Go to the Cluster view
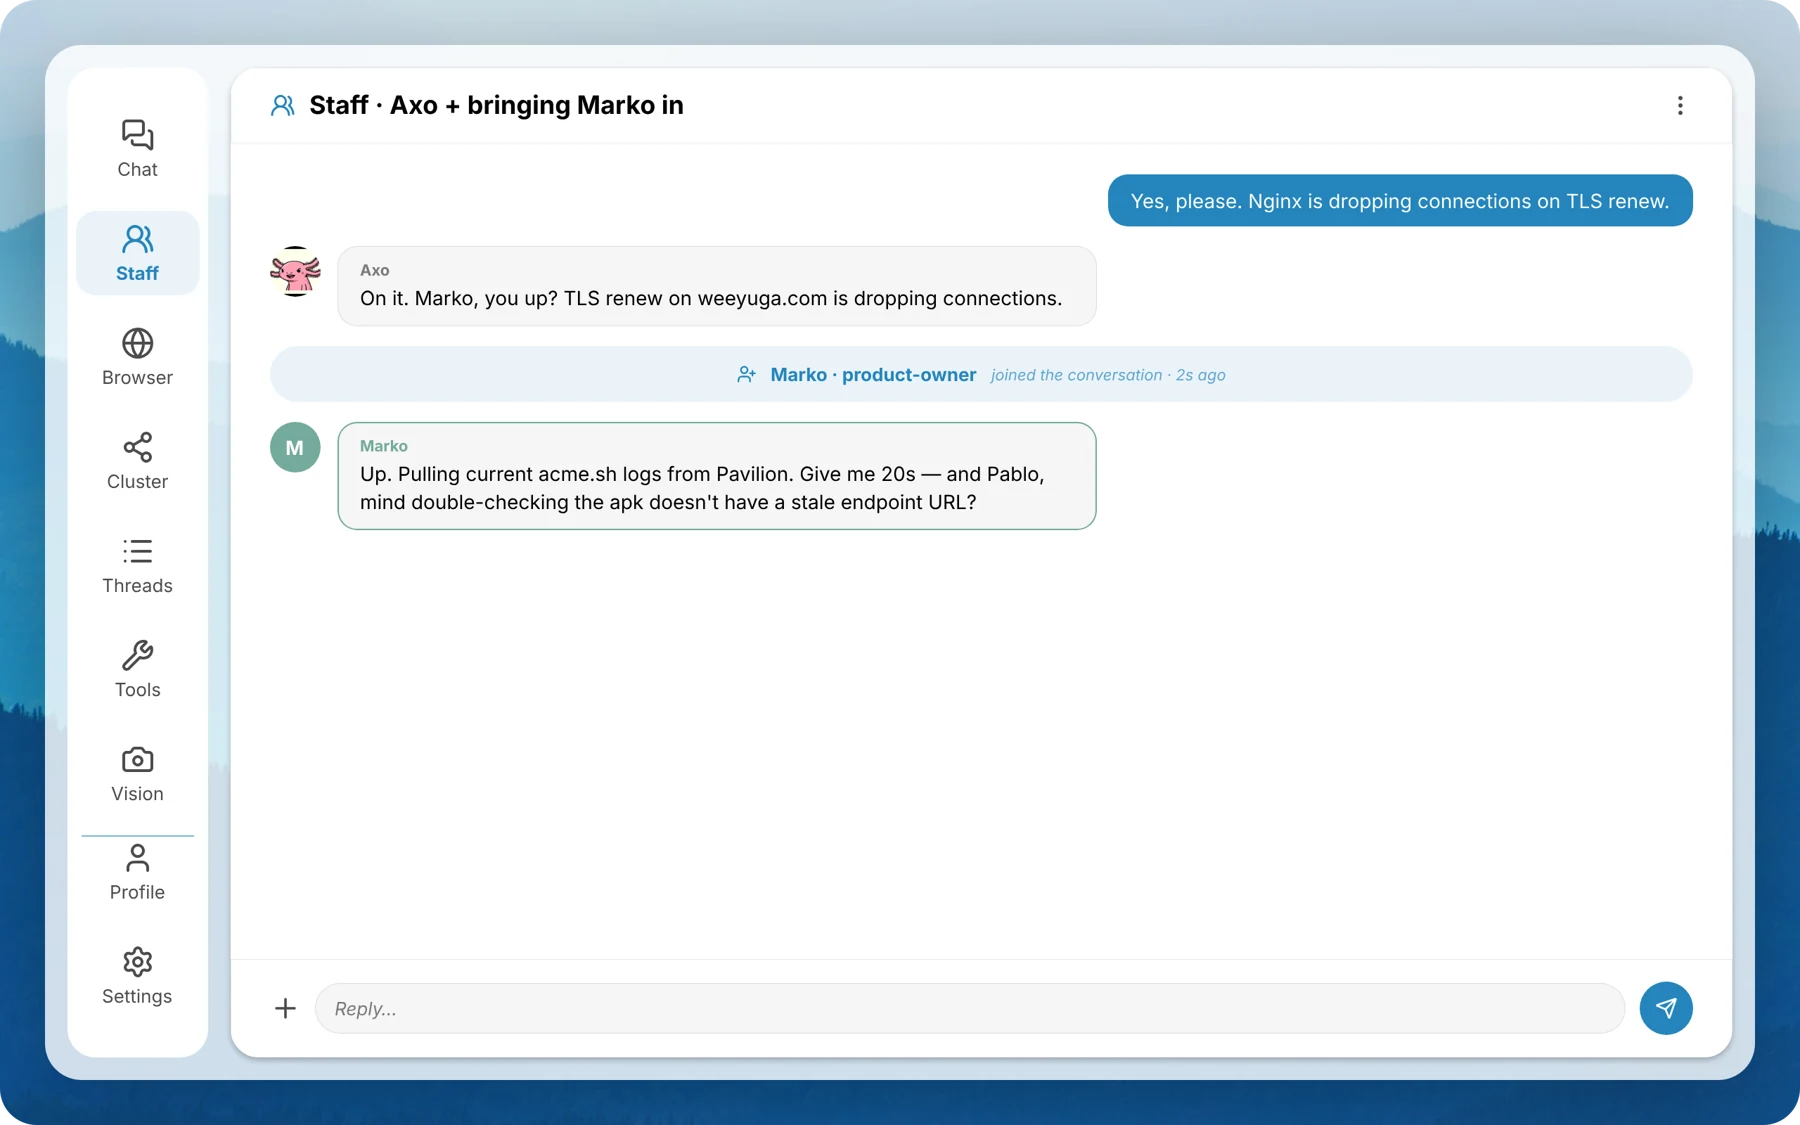This screenshot has height=1125, width=1800. (x=137, y=461)
